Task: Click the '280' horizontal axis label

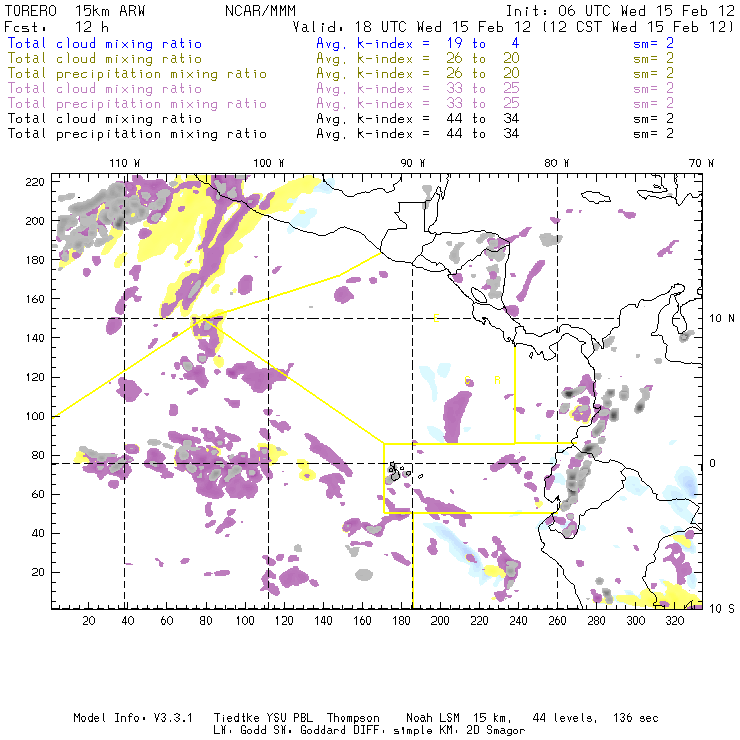Action: click(597, 621)
